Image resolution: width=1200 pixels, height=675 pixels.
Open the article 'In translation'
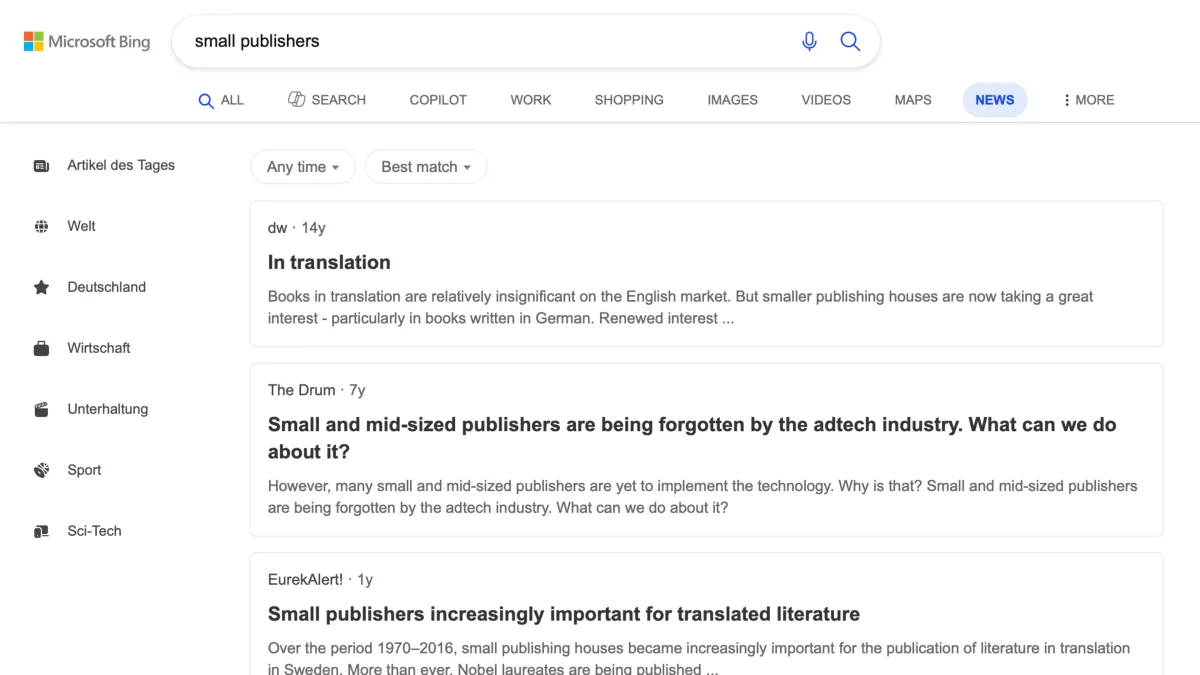tap(329, 262)
